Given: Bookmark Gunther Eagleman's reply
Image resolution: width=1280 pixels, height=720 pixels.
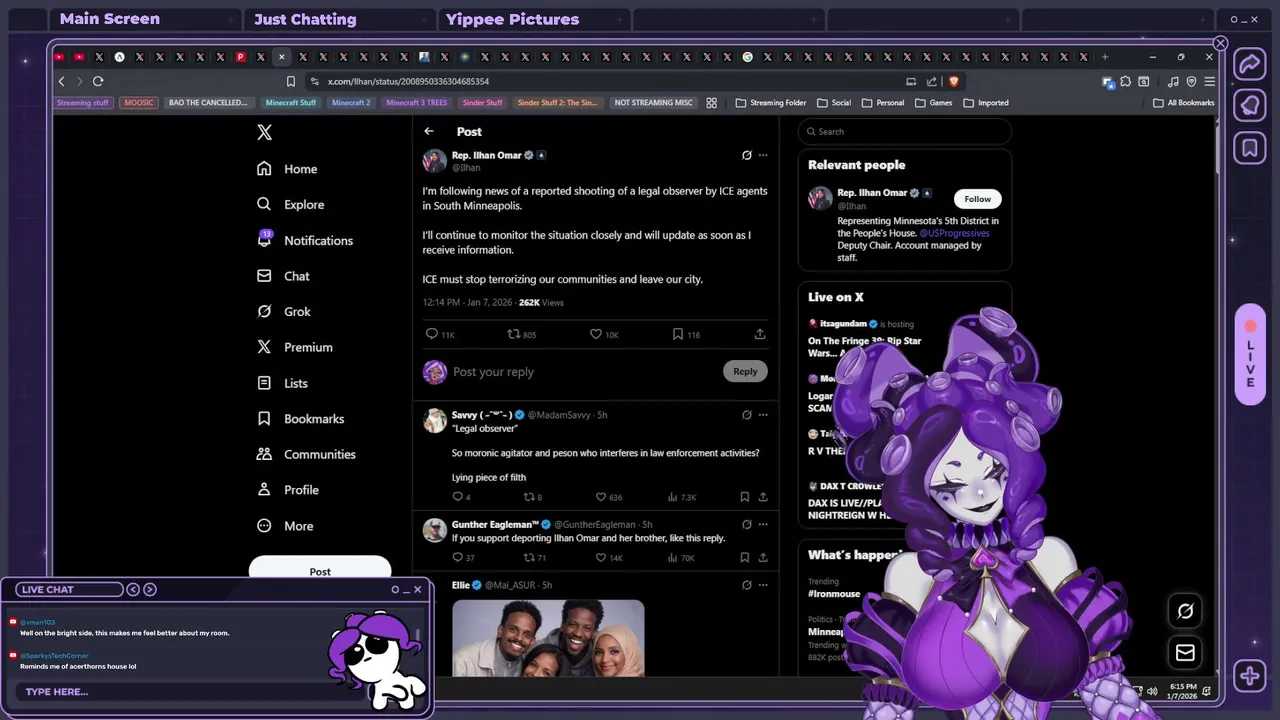Looking at the screenshot, I should pos(745,557).
